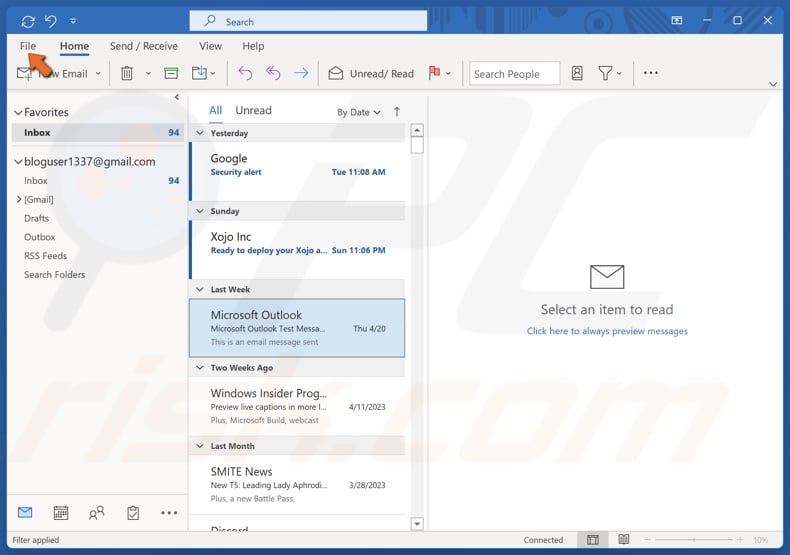This screenshot has width=790, height=555.
Task: Click the Undo icon in title bar
Action: 51,21
